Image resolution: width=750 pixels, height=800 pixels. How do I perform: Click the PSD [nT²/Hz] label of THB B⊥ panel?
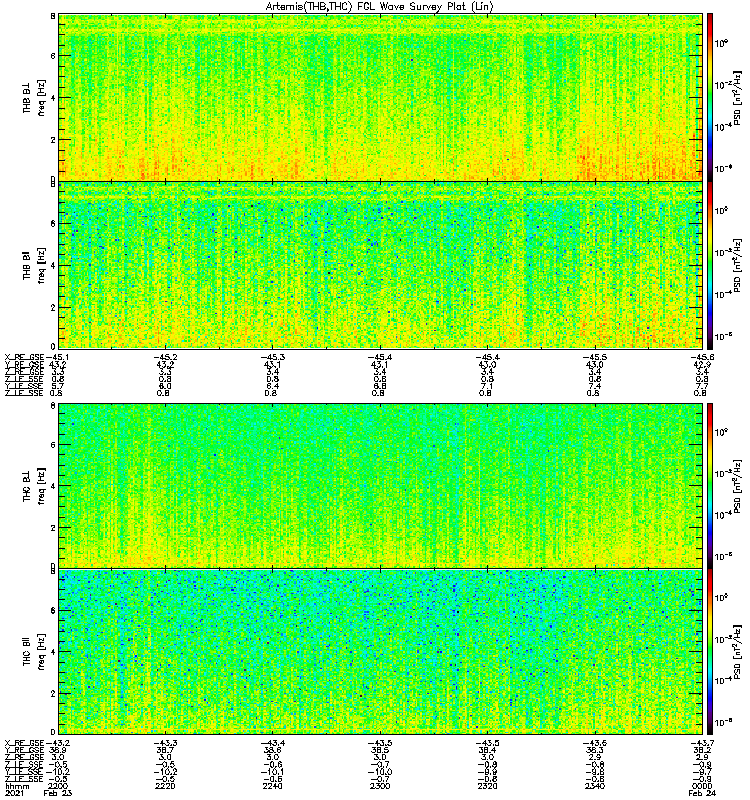[x=737, y=97]
